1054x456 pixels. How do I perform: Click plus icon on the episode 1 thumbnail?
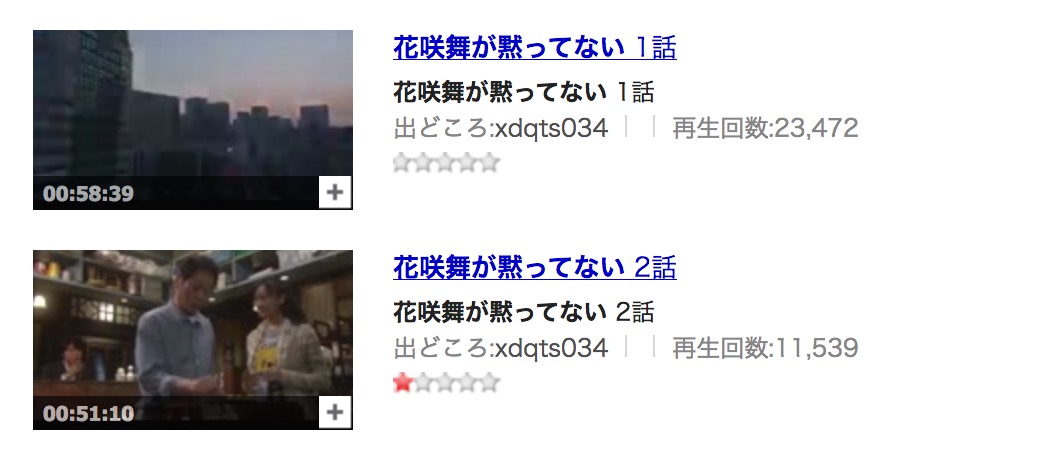point(335,193)
